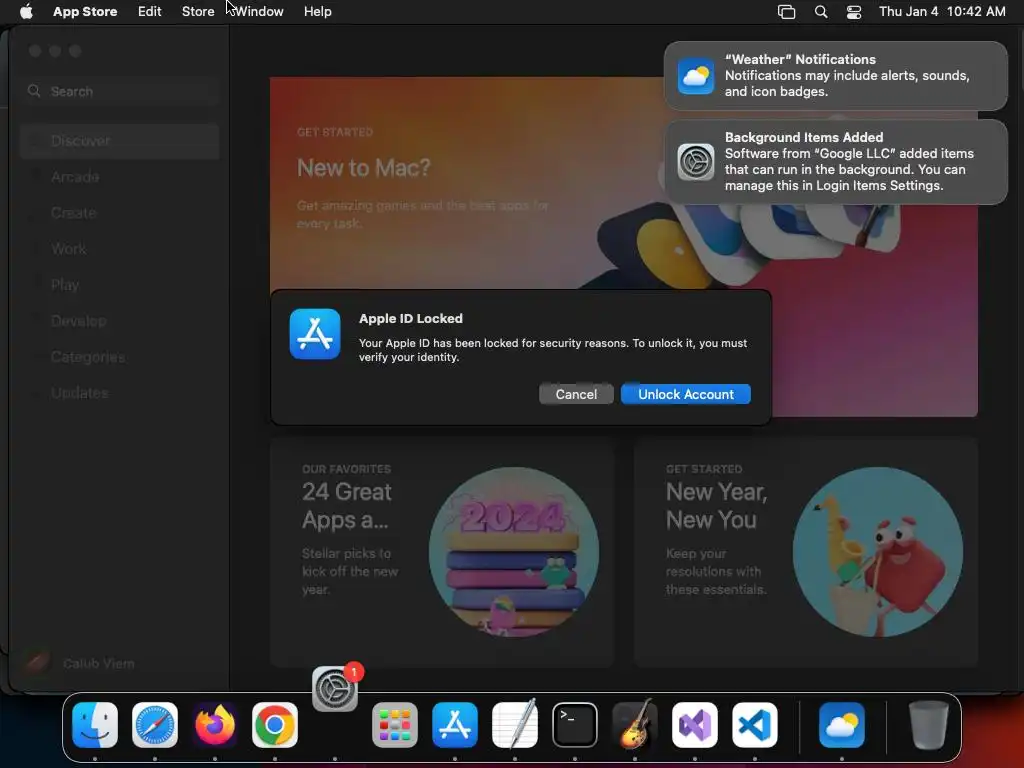Select Discover in the sidebar
Viewport: 1024px width, 768px height.
(120, 141)
